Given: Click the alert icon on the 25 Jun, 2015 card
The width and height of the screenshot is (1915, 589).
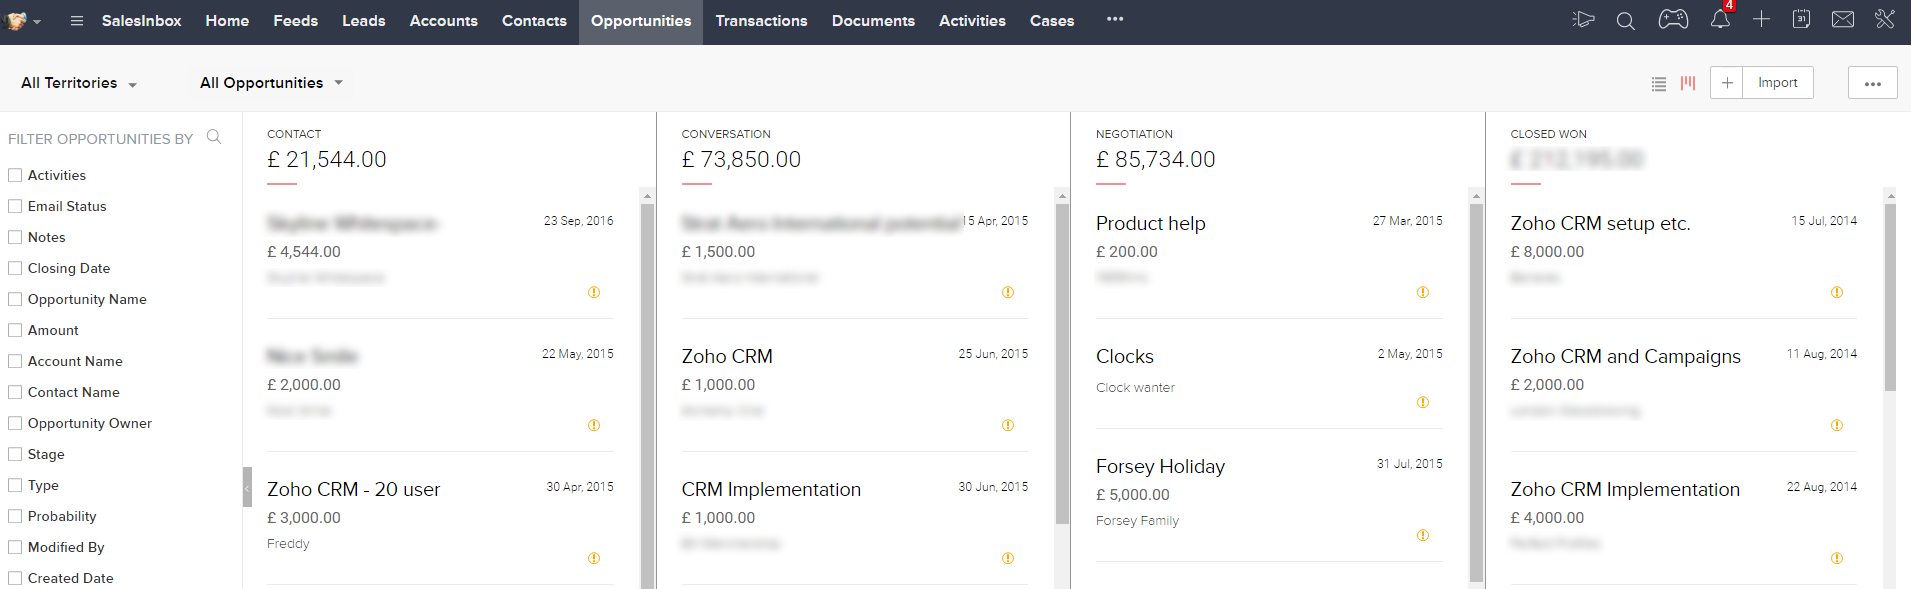Looking at the screenshot, I should click(1008, 425).
